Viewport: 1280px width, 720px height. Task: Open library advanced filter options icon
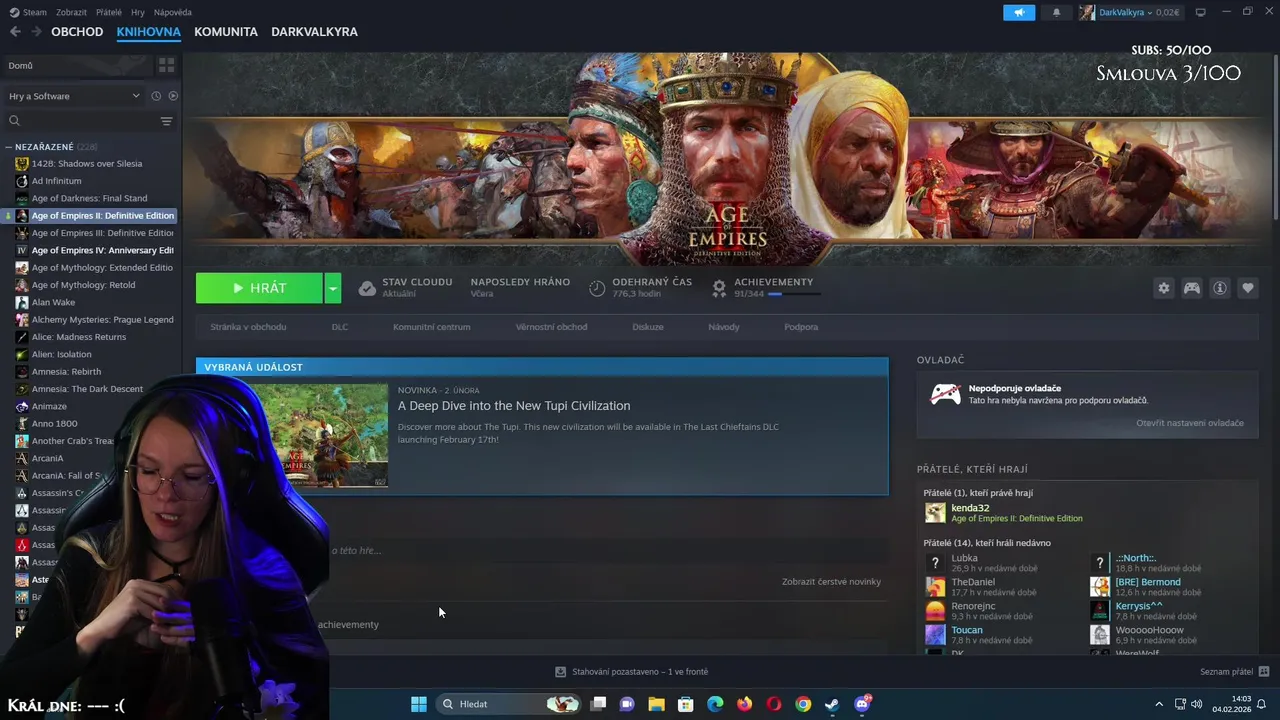[166, 121]
